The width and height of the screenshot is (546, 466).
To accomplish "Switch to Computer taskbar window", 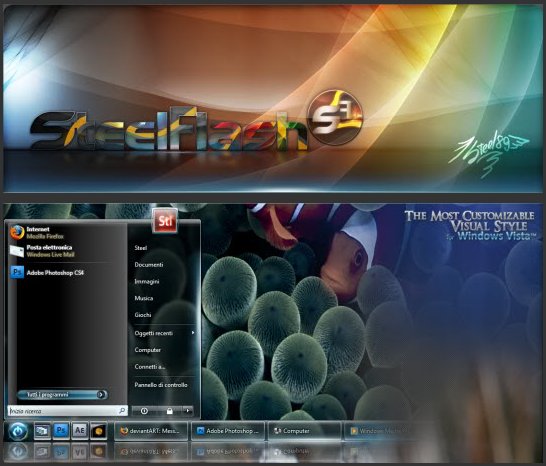I will point(305,431).
